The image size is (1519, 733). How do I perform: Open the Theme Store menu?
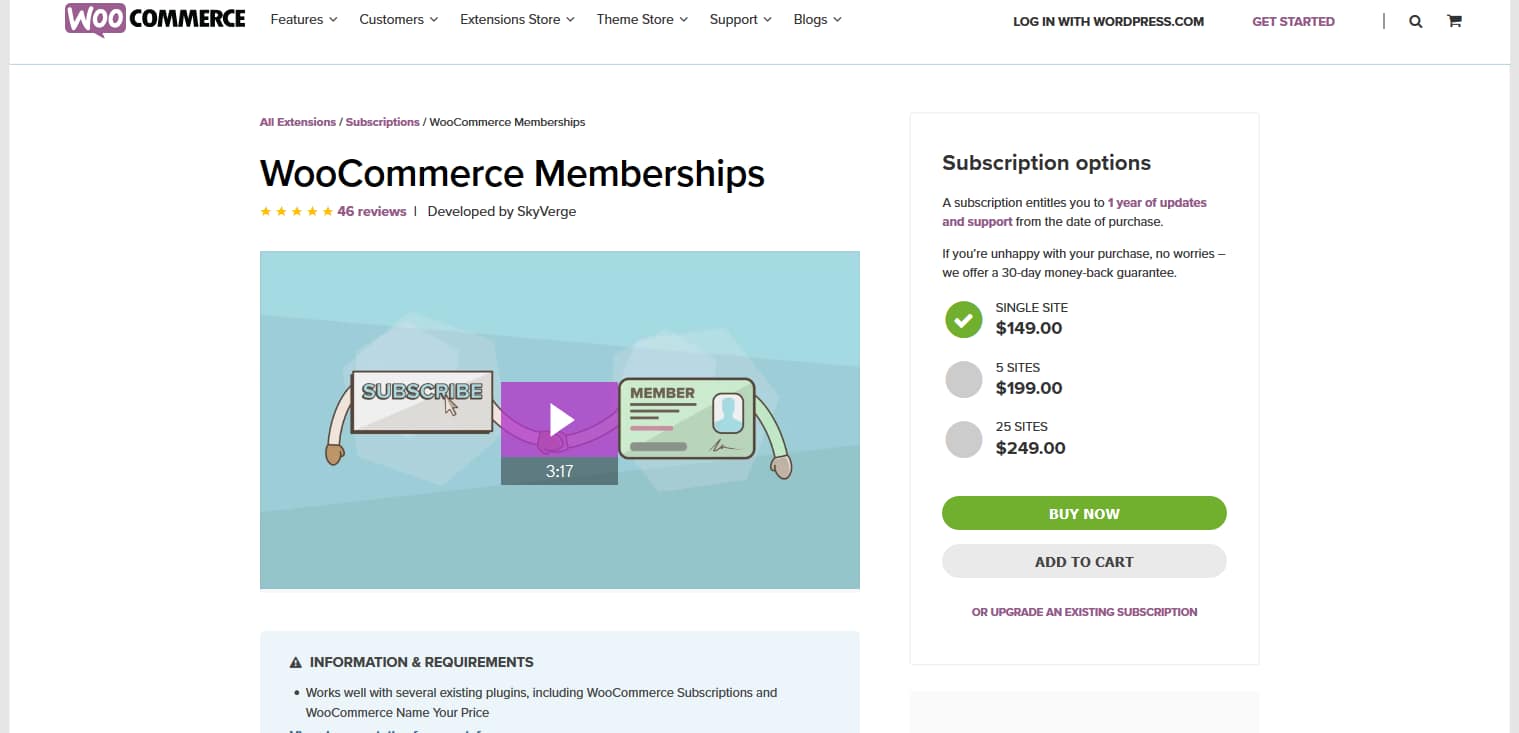click(x=642, y=19)
